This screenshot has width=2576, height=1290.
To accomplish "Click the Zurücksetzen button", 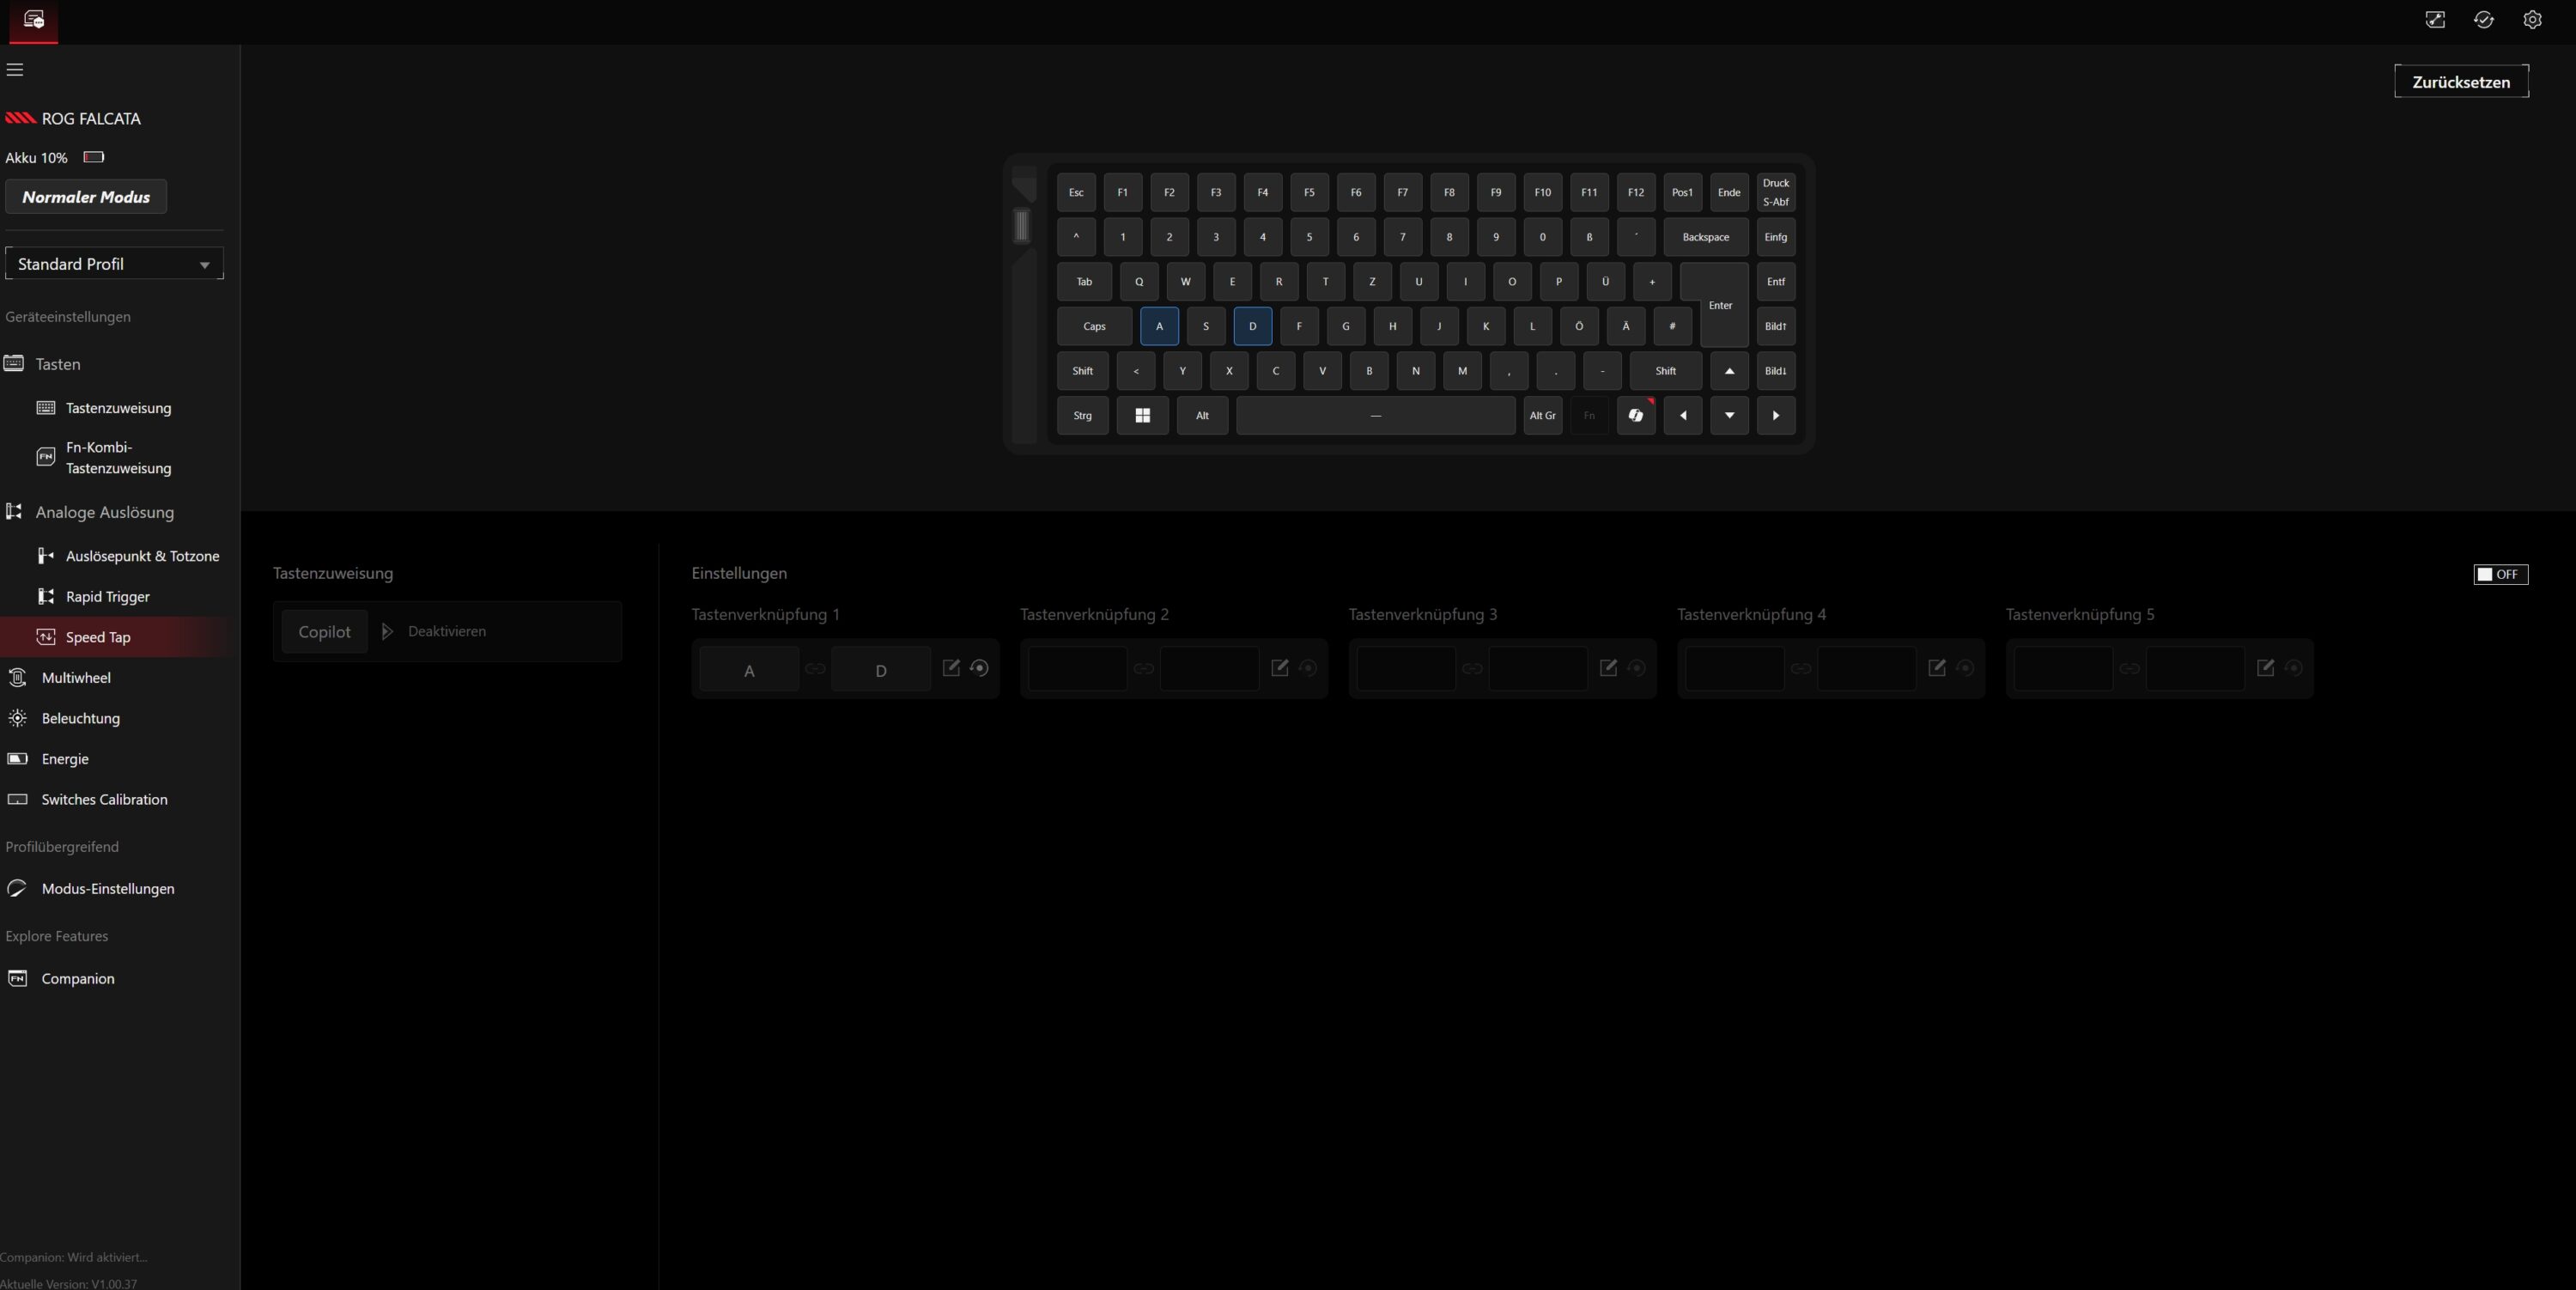I will pyautogui.click(x=2460, y=82).
